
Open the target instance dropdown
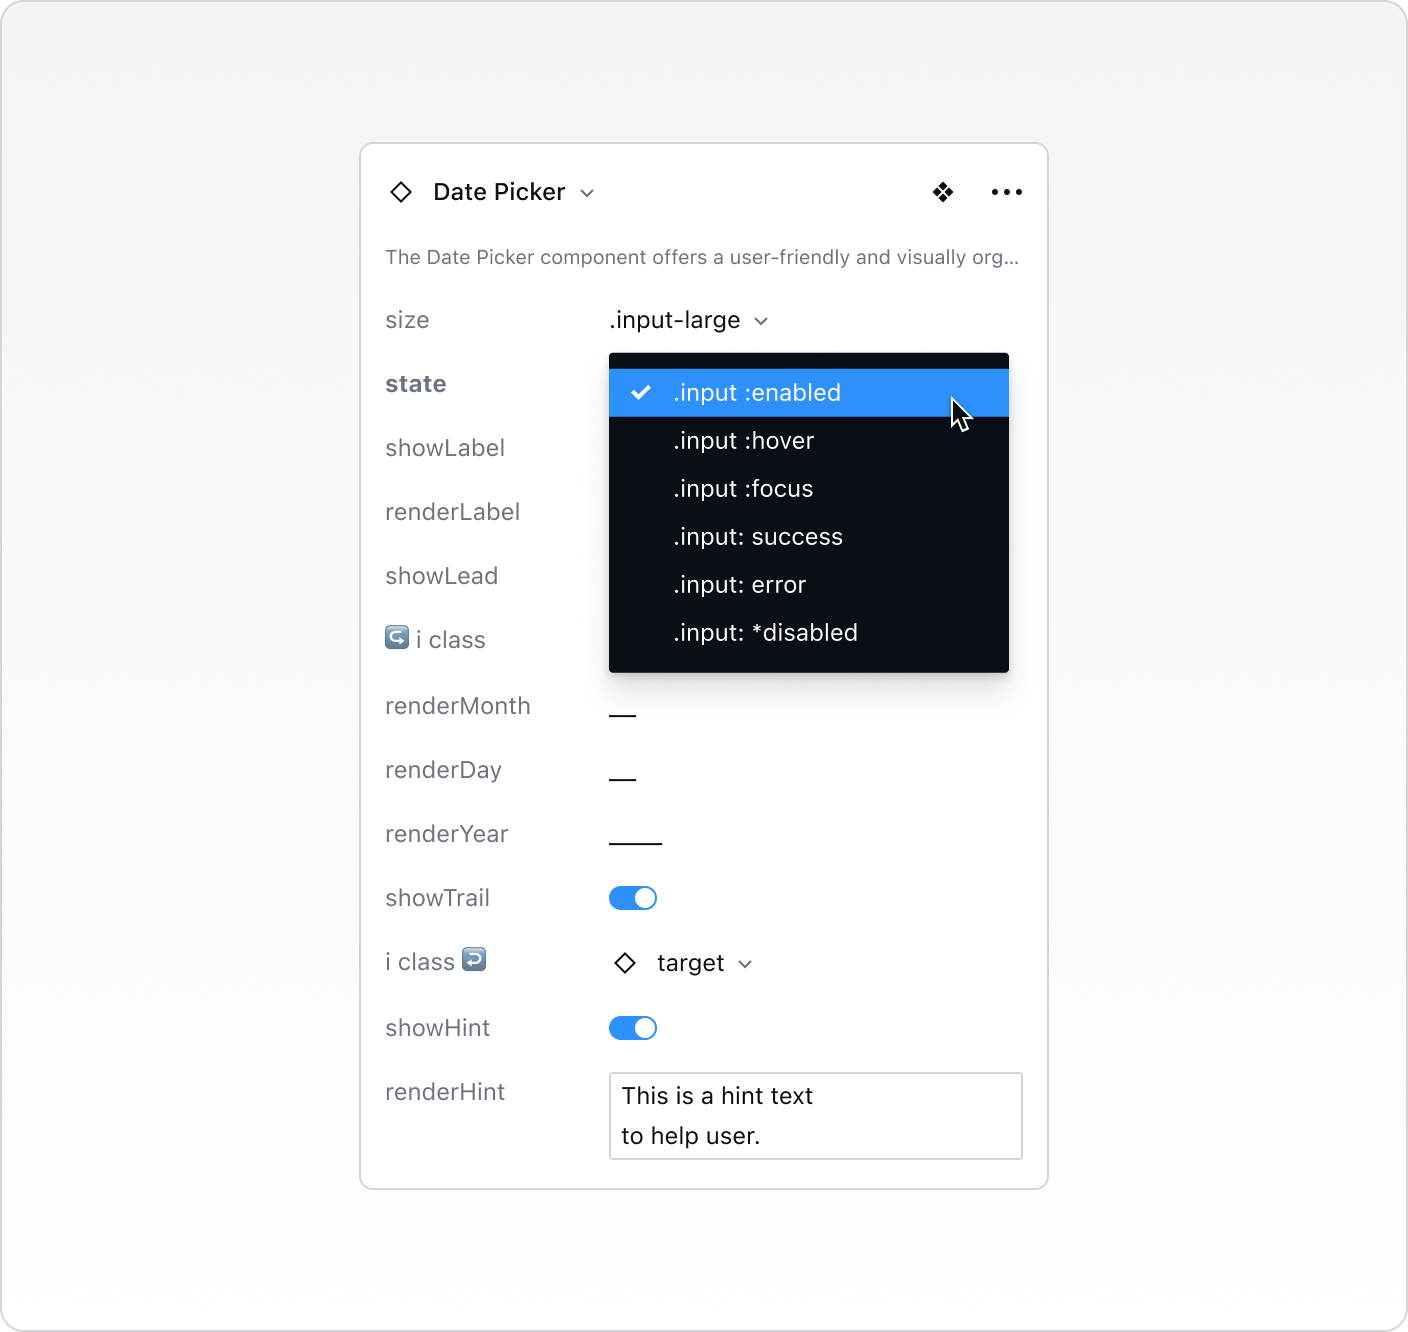[704, 964]
